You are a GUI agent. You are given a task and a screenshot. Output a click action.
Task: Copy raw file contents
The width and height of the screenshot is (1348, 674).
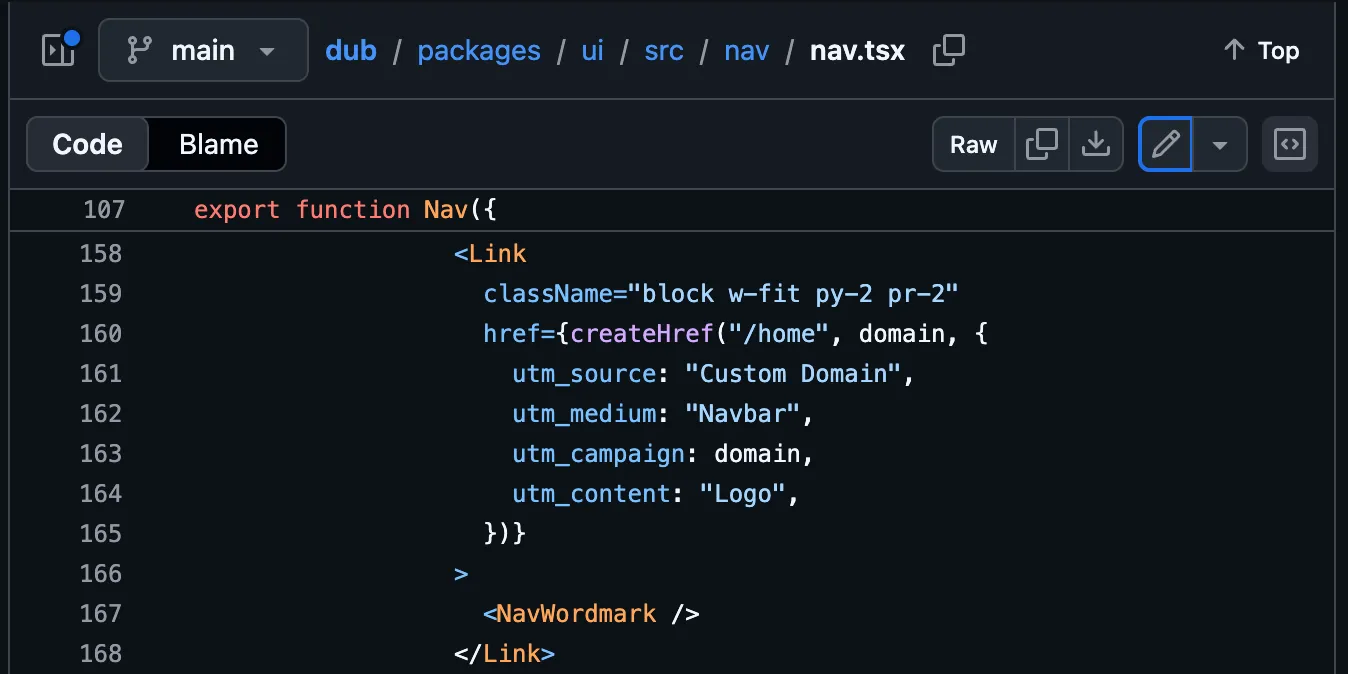pos(1042,145)
